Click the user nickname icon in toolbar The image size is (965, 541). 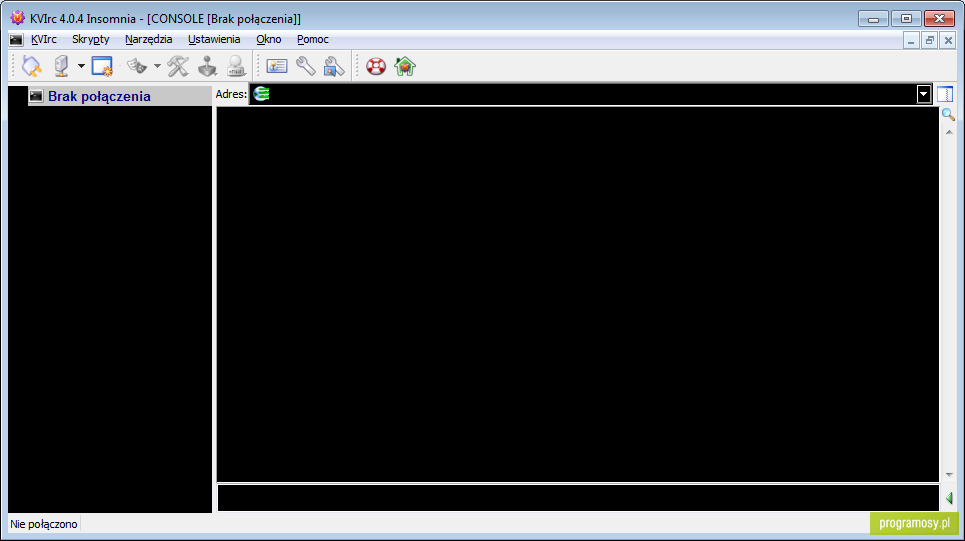point(236,66)
